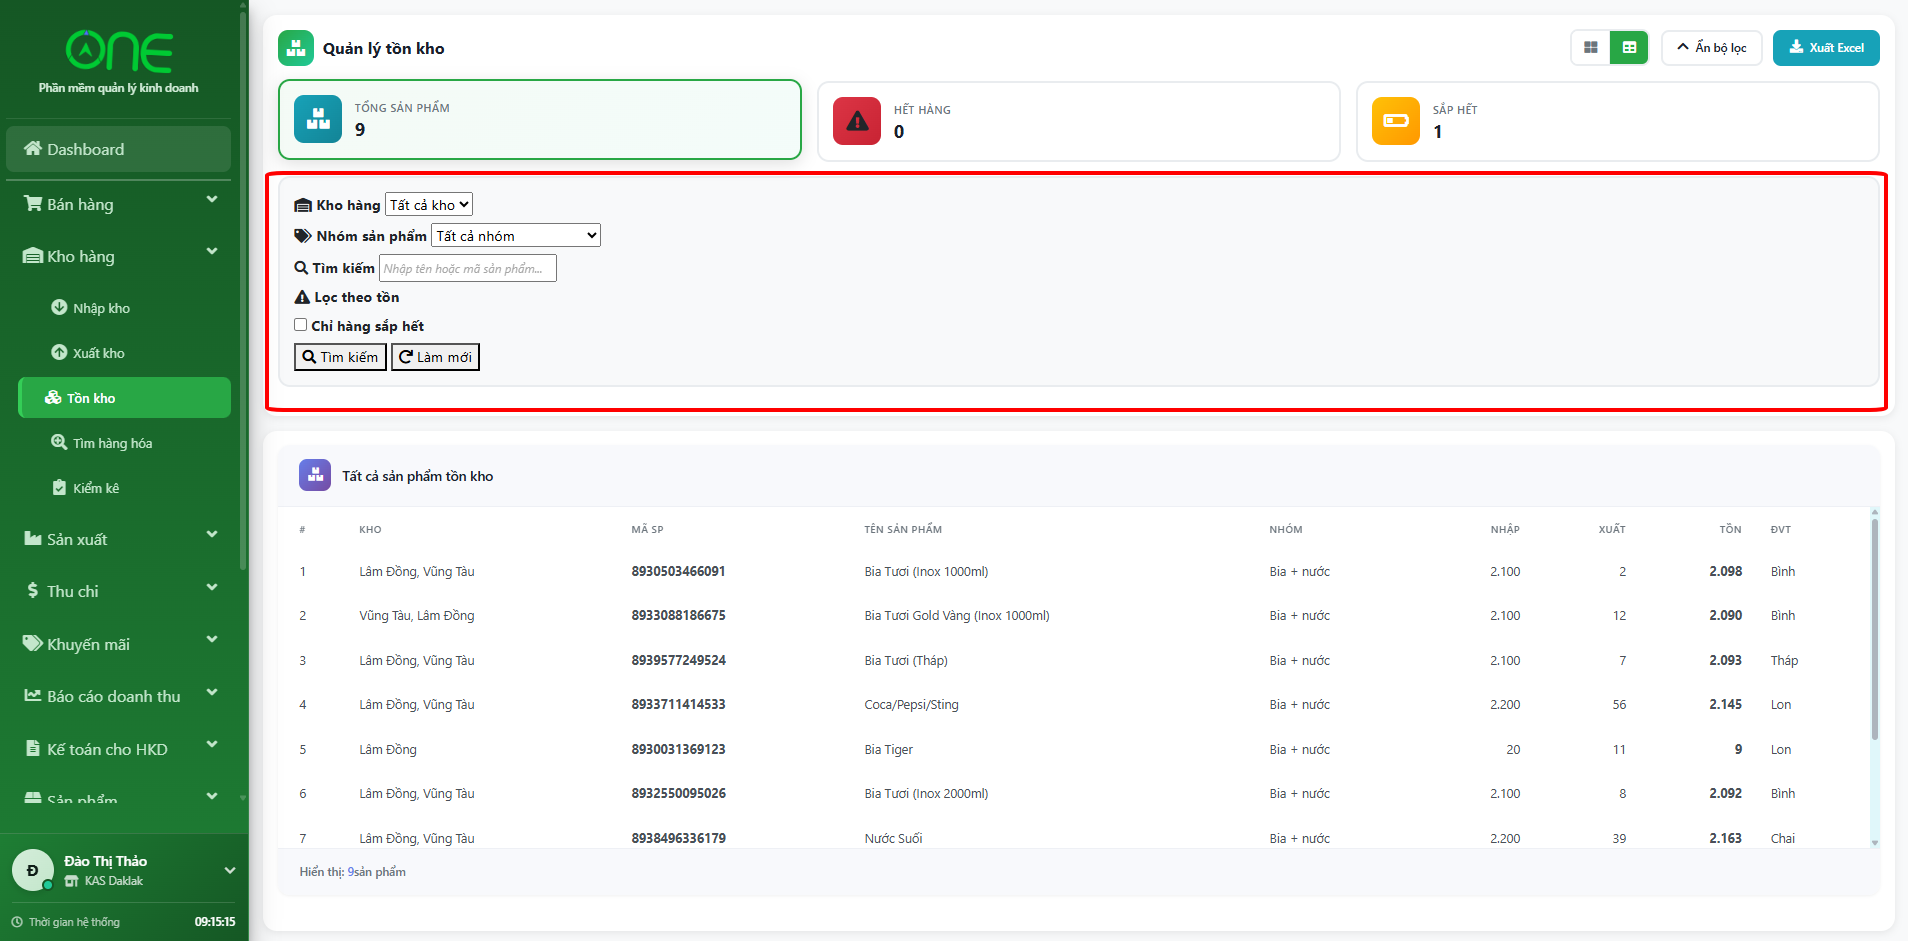Click the ONE logo in sidebar

click(x=119, y=52)
